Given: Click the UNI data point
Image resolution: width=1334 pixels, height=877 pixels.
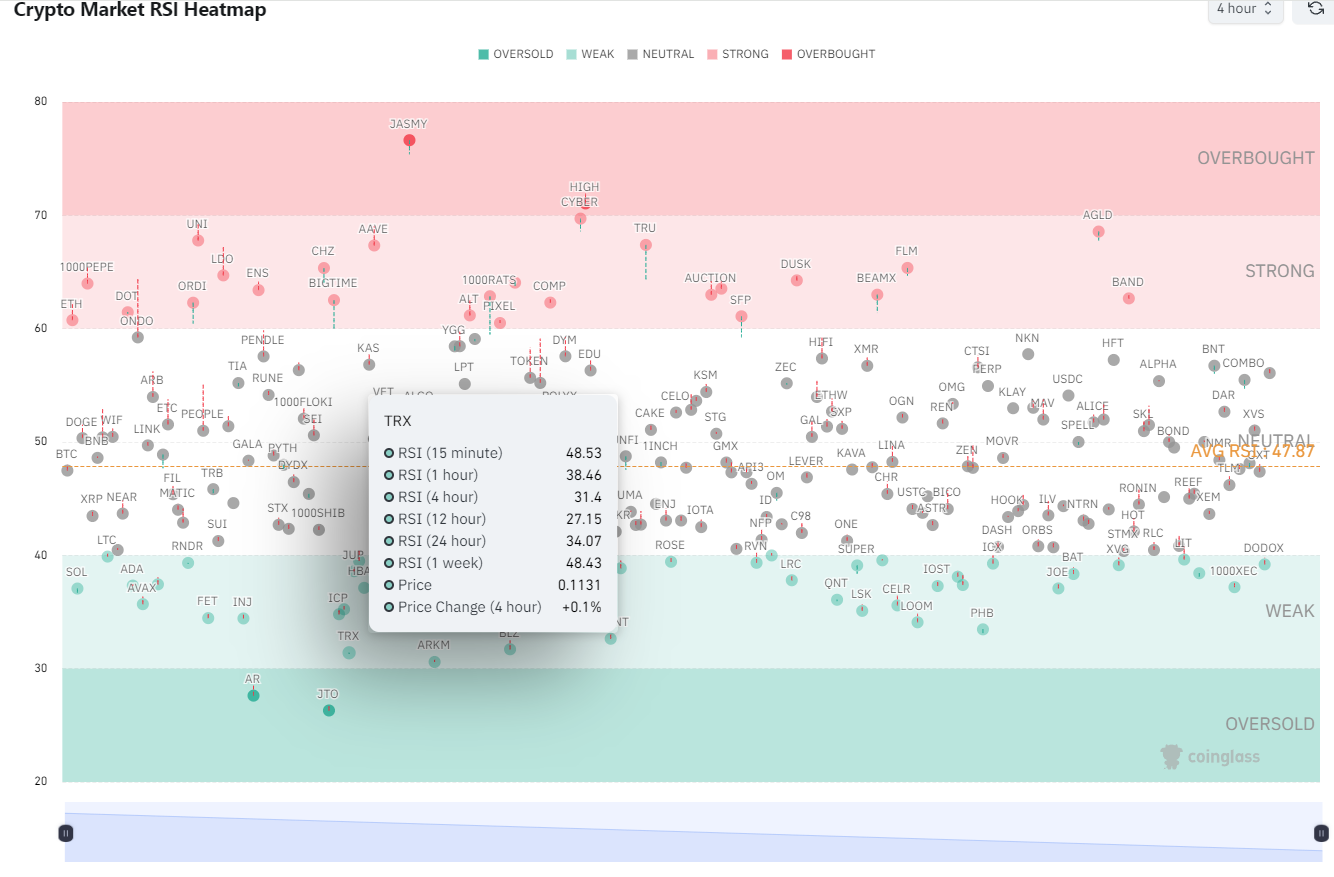Looking at the screenshot, I should 198,240.
